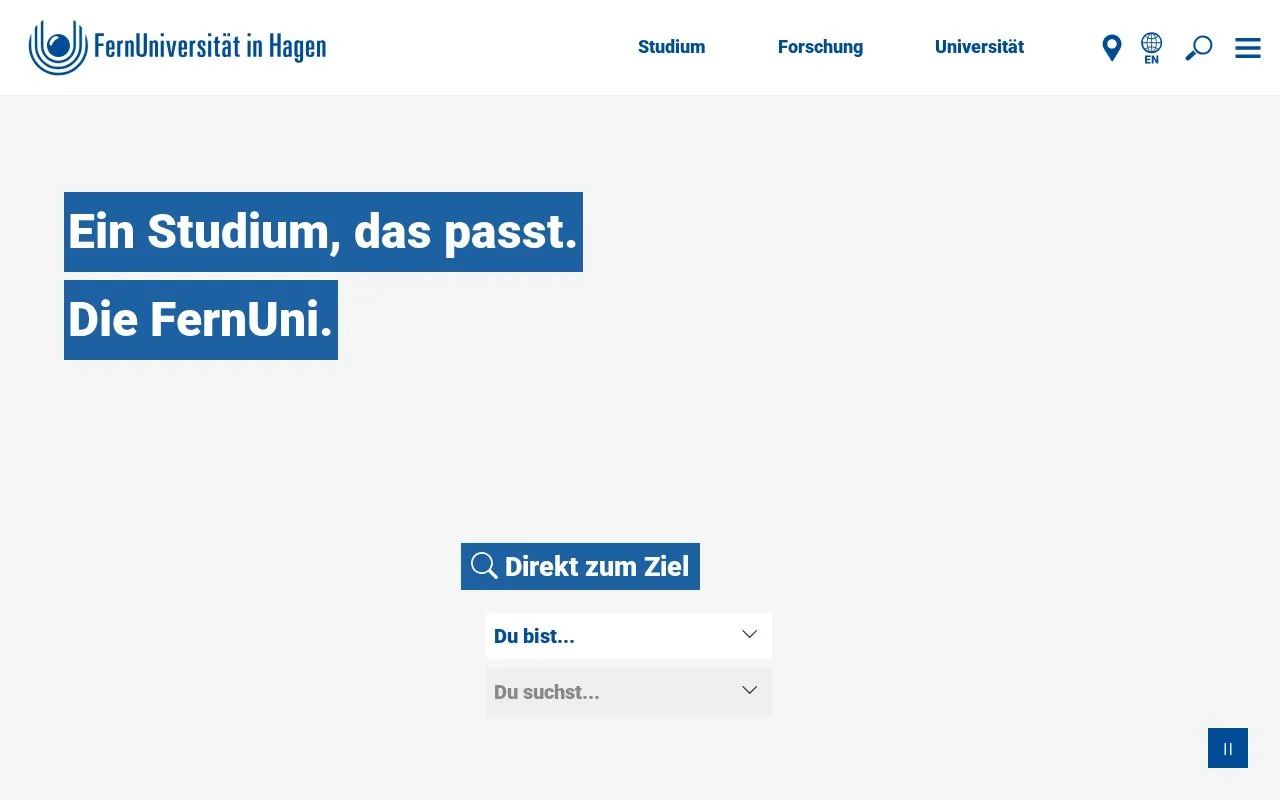Open the Universität menu
Screen dimensions: 1280x800
[979, 47]
